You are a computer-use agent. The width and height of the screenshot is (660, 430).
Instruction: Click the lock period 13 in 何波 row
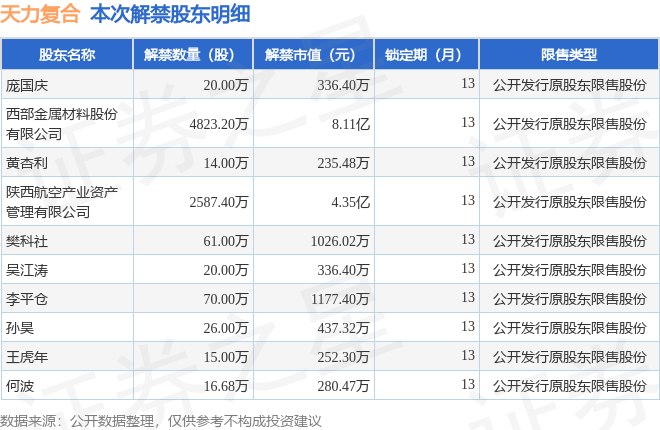coord(468,384)
